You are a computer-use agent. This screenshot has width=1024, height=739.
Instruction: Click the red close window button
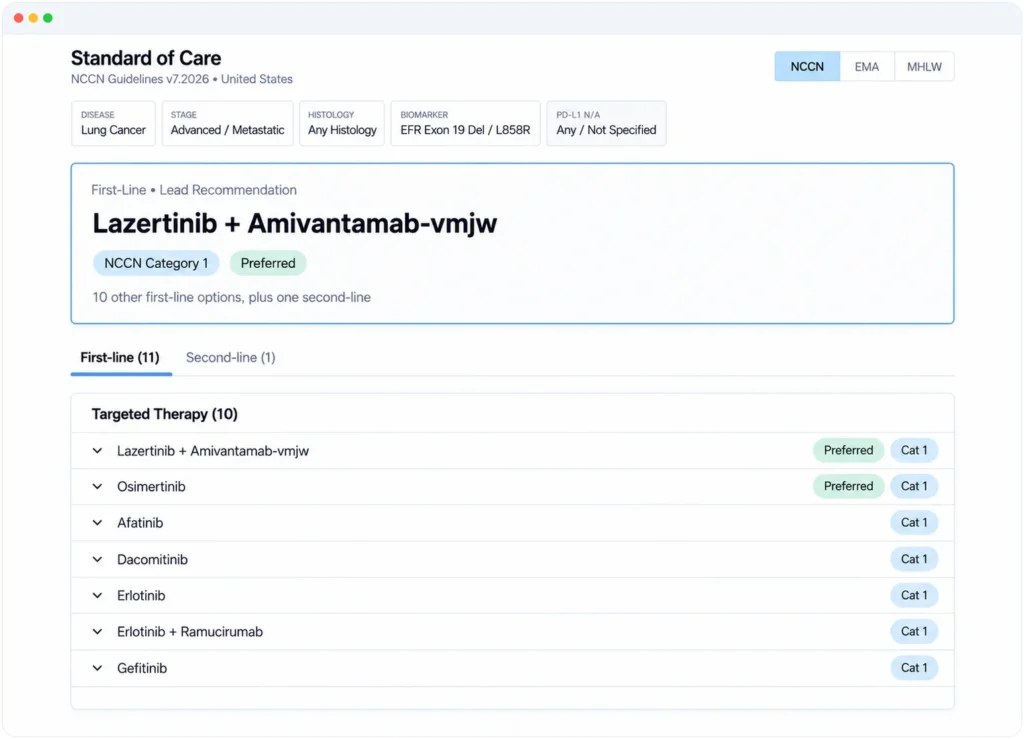[x=18, y=18]
